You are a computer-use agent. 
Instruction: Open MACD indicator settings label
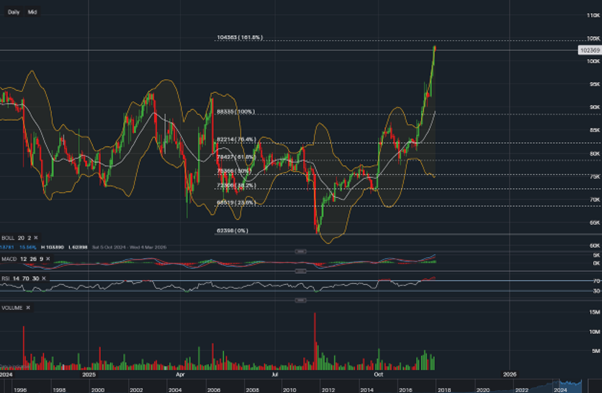pyautogui.click(x=9, y=259)
